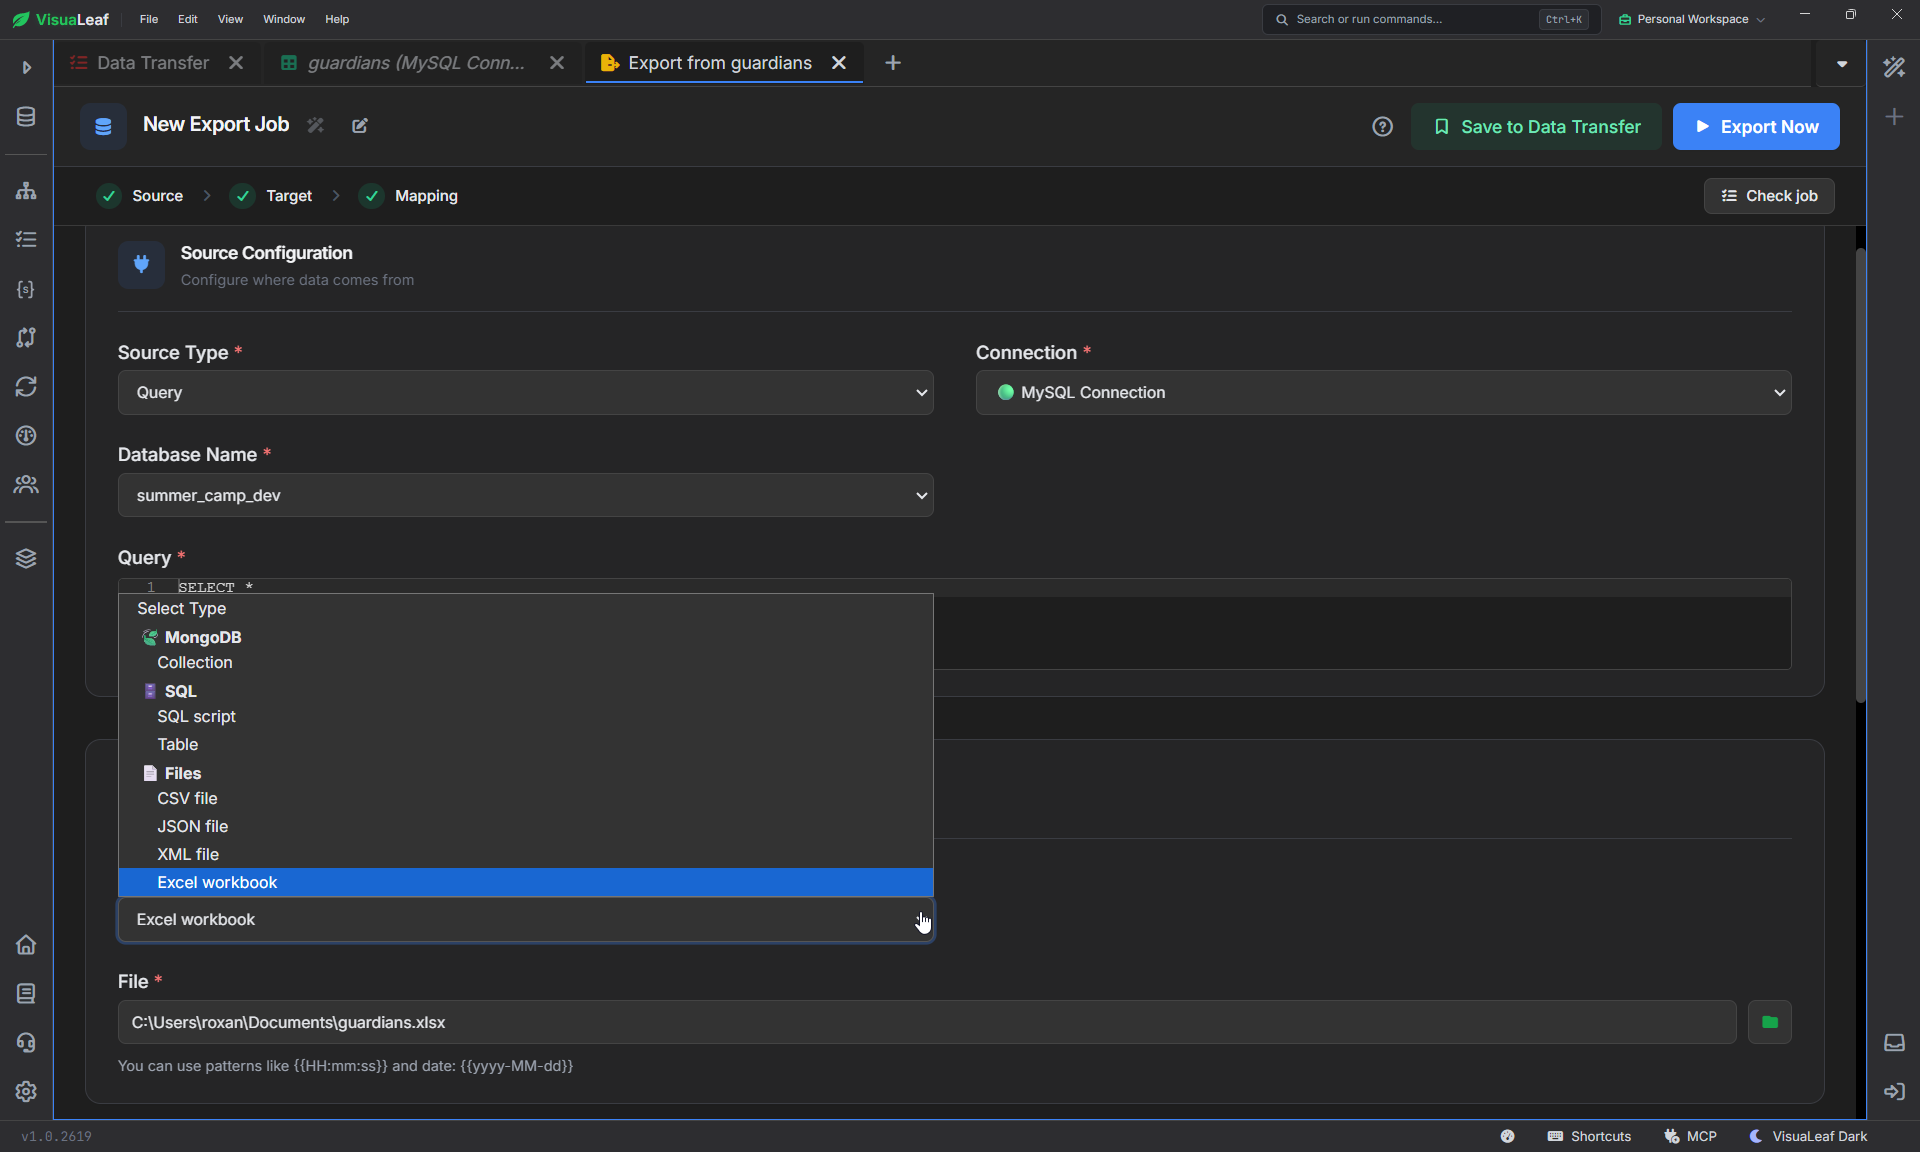The width and height of the screenshot is (1920, 1152).
Task: Click the curly braces code sidebar icon
Action: tap(26, 289)
